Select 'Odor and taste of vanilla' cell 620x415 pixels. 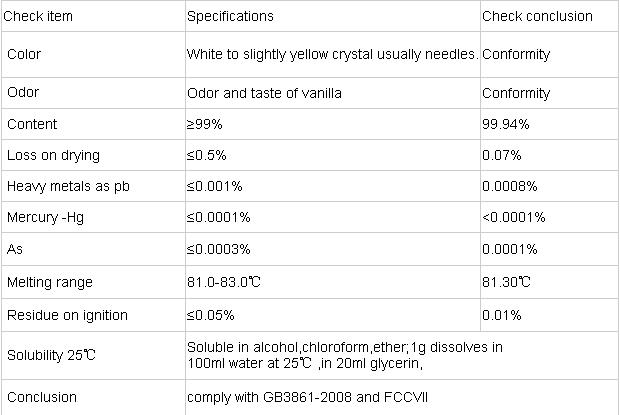264,93
